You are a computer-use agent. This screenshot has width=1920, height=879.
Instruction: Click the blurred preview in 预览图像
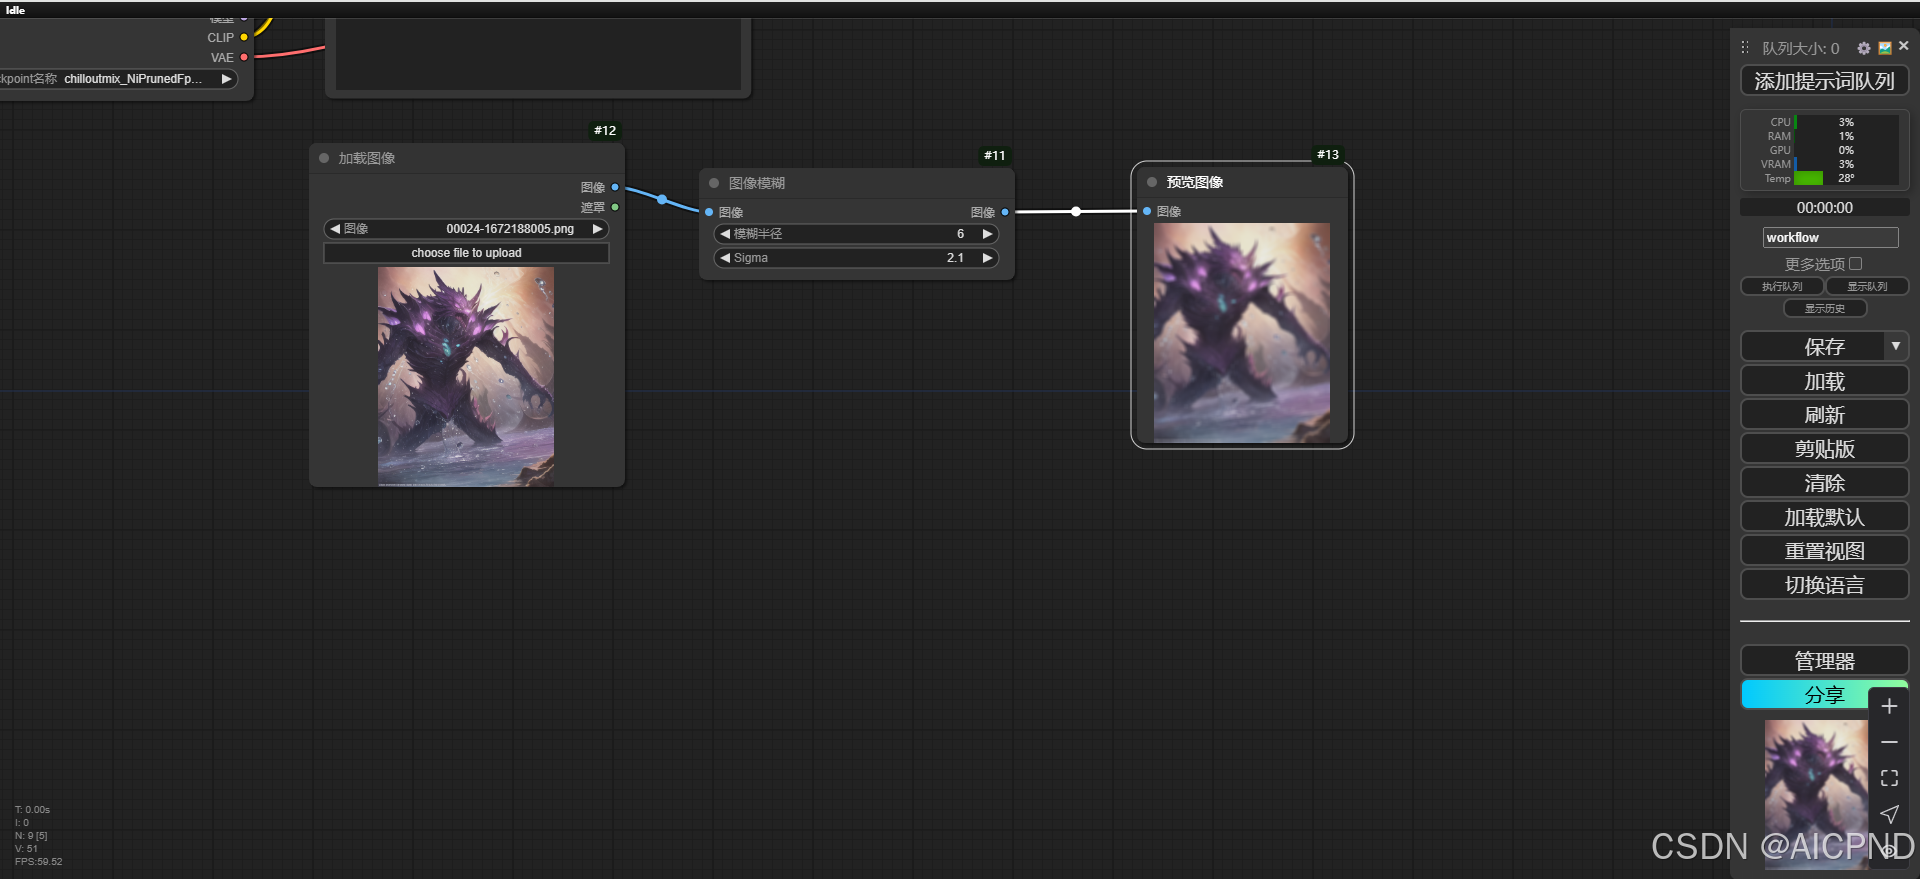1242,333
